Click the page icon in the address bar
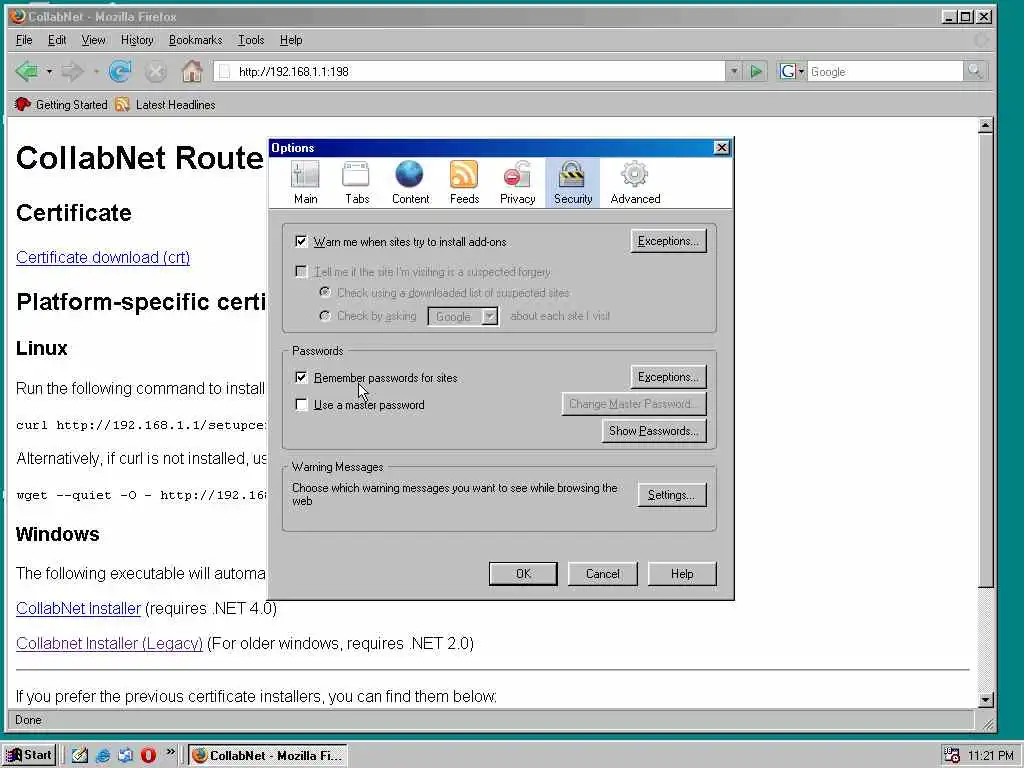This screenshot has width=1024, height=768. point(224,71)
